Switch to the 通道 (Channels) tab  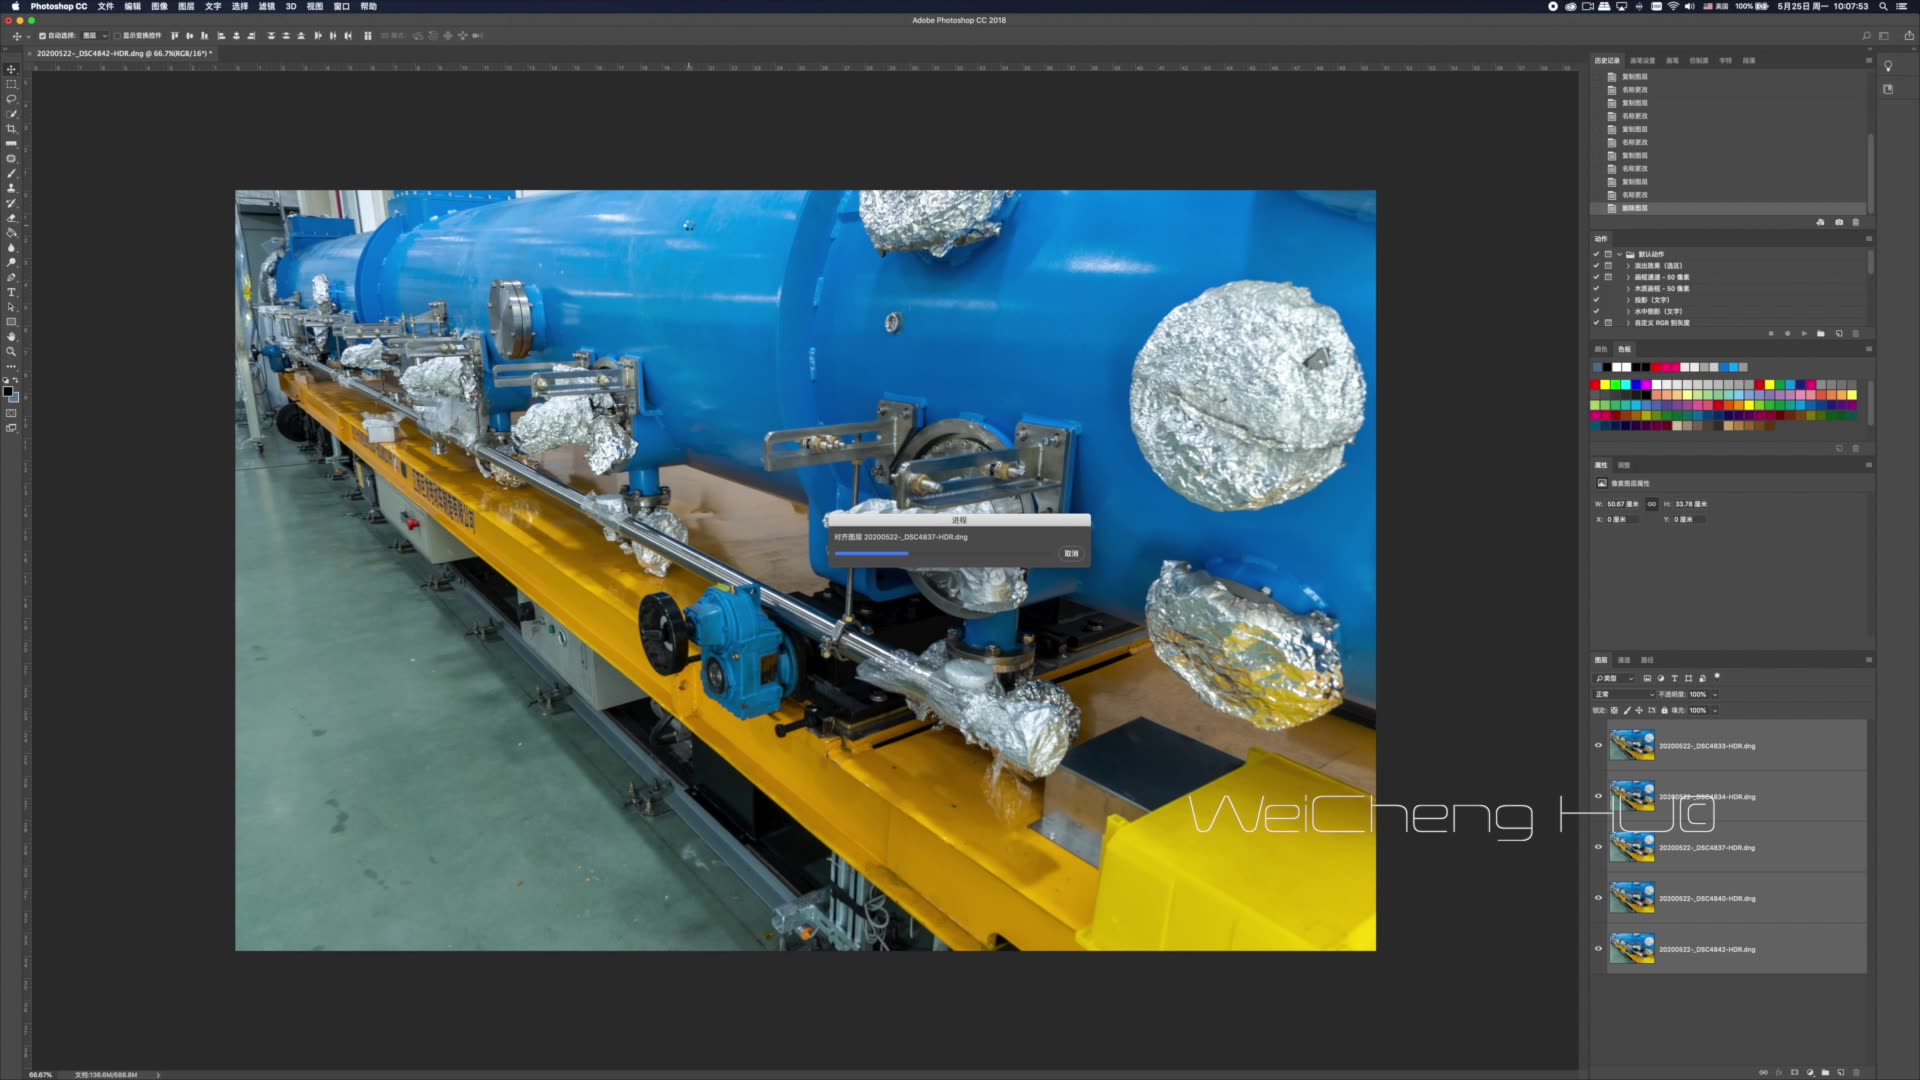1624,660
